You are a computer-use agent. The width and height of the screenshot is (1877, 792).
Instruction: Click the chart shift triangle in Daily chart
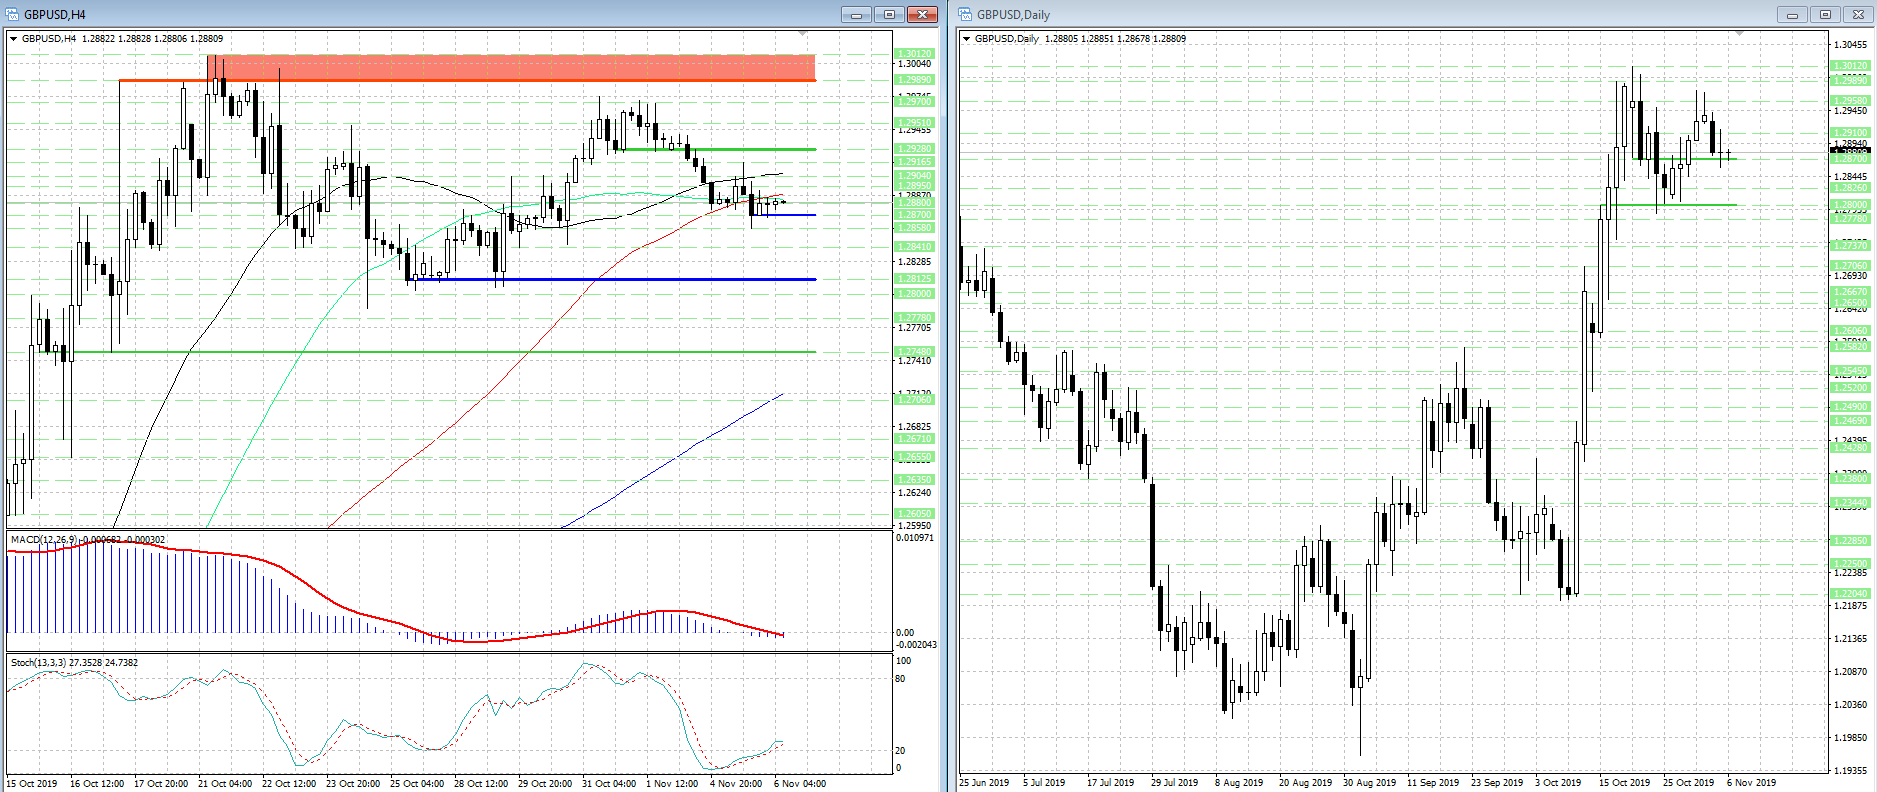(1739, 34)
